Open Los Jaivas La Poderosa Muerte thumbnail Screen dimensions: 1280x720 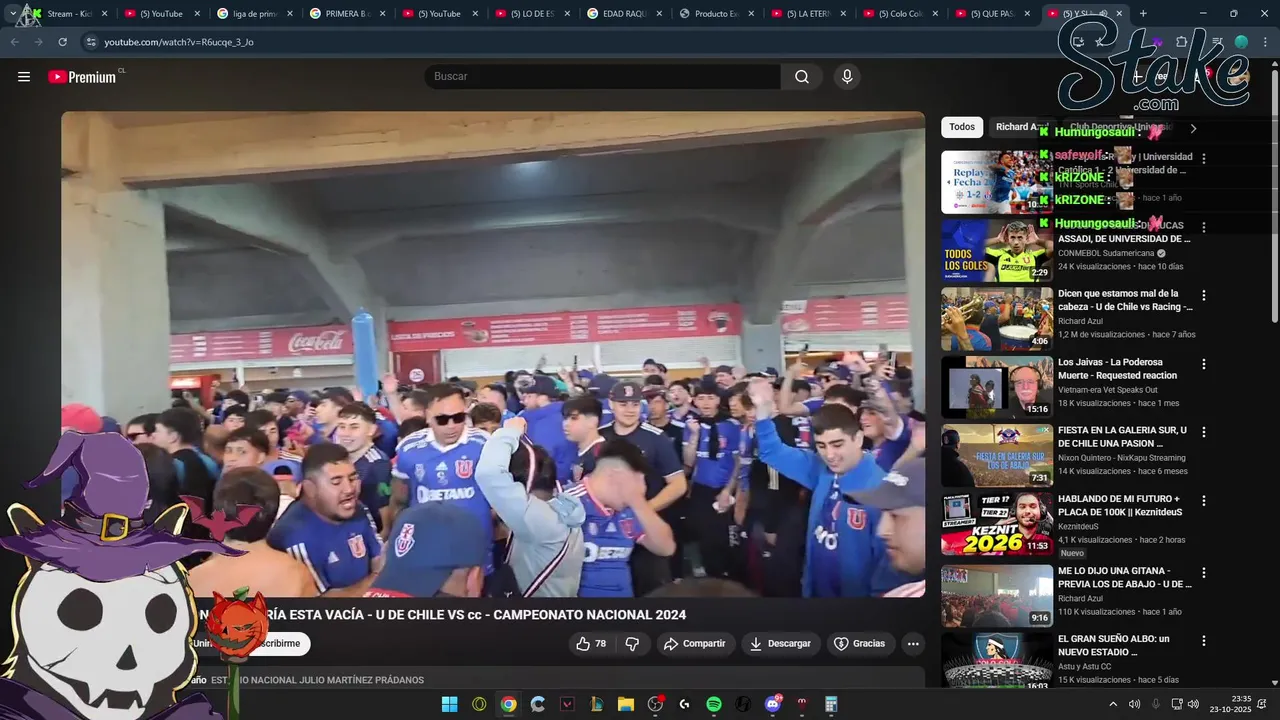point(997,387)
